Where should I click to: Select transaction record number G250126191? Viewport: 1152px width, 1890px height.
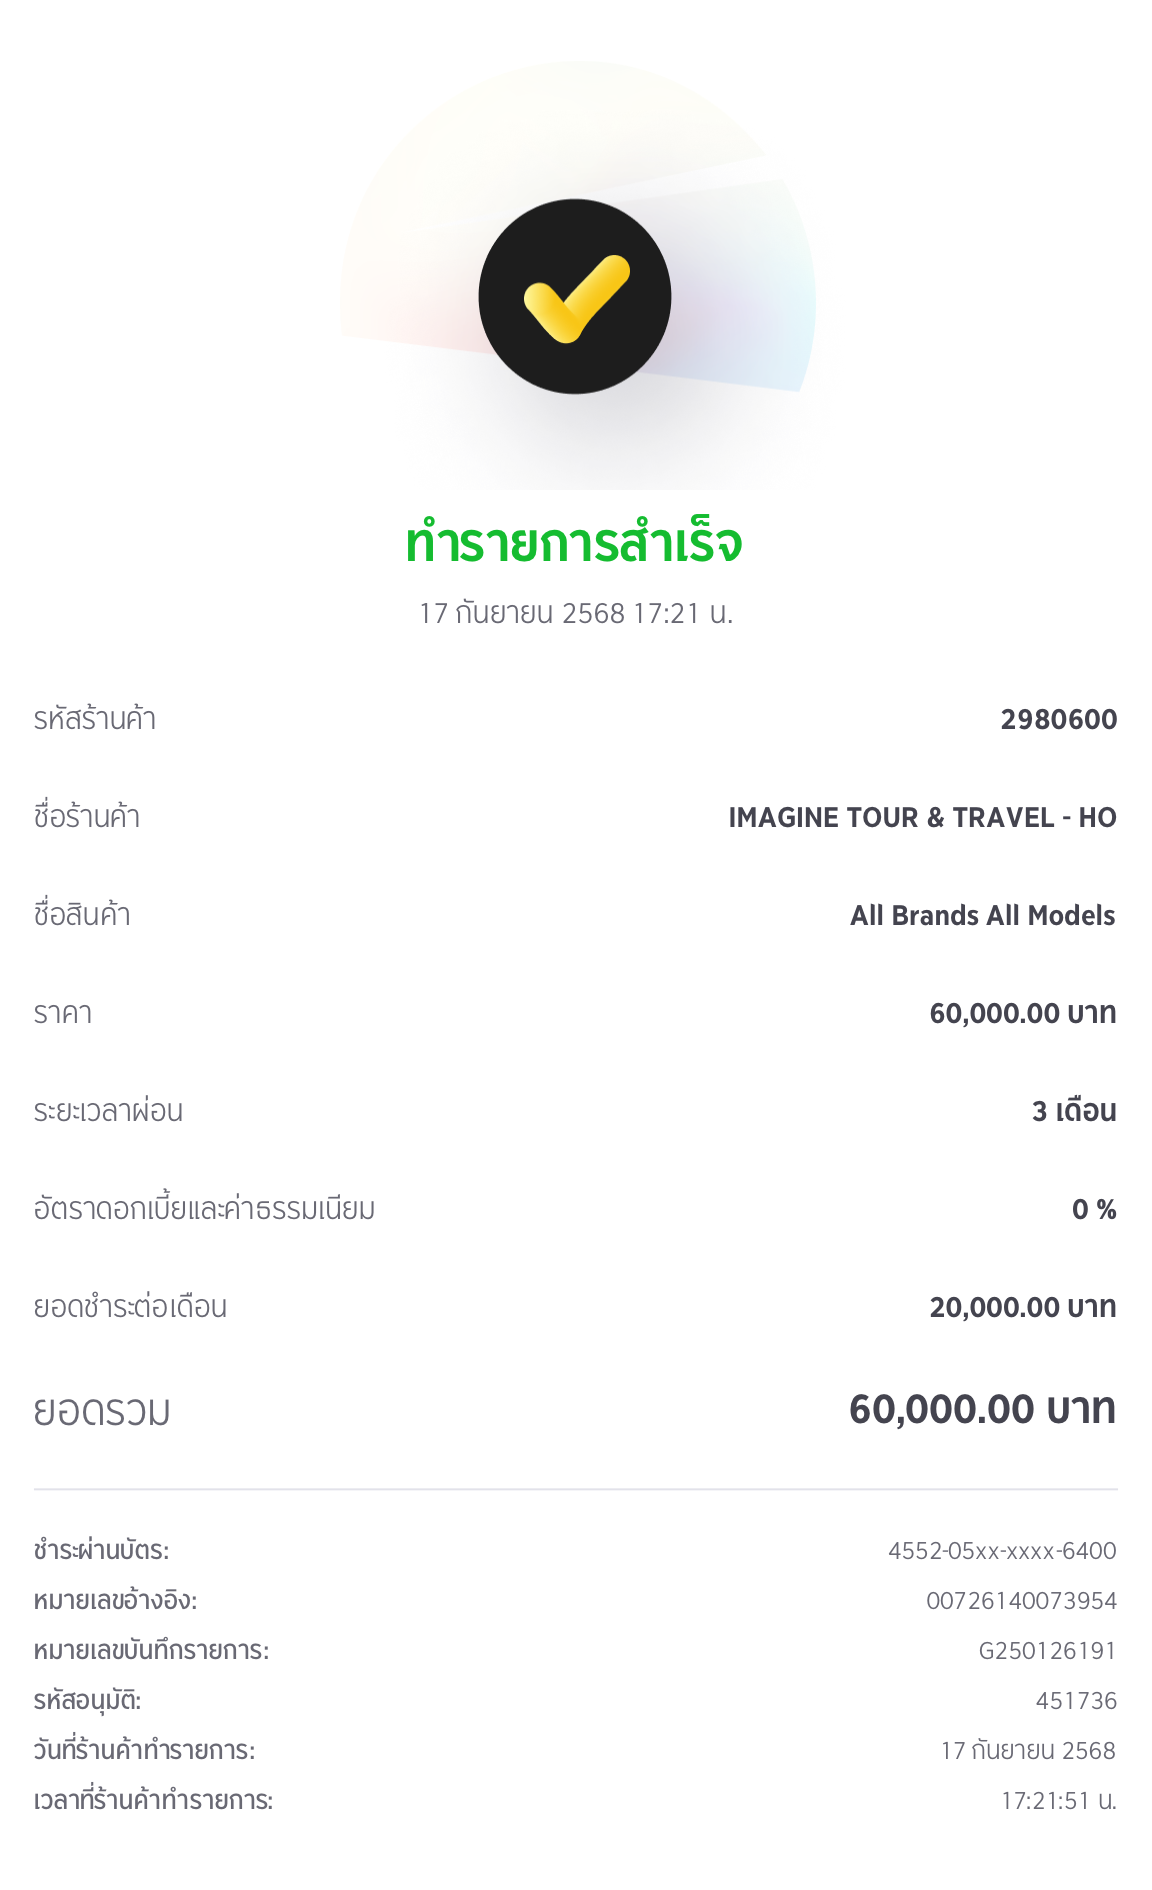[1046, 1651]
